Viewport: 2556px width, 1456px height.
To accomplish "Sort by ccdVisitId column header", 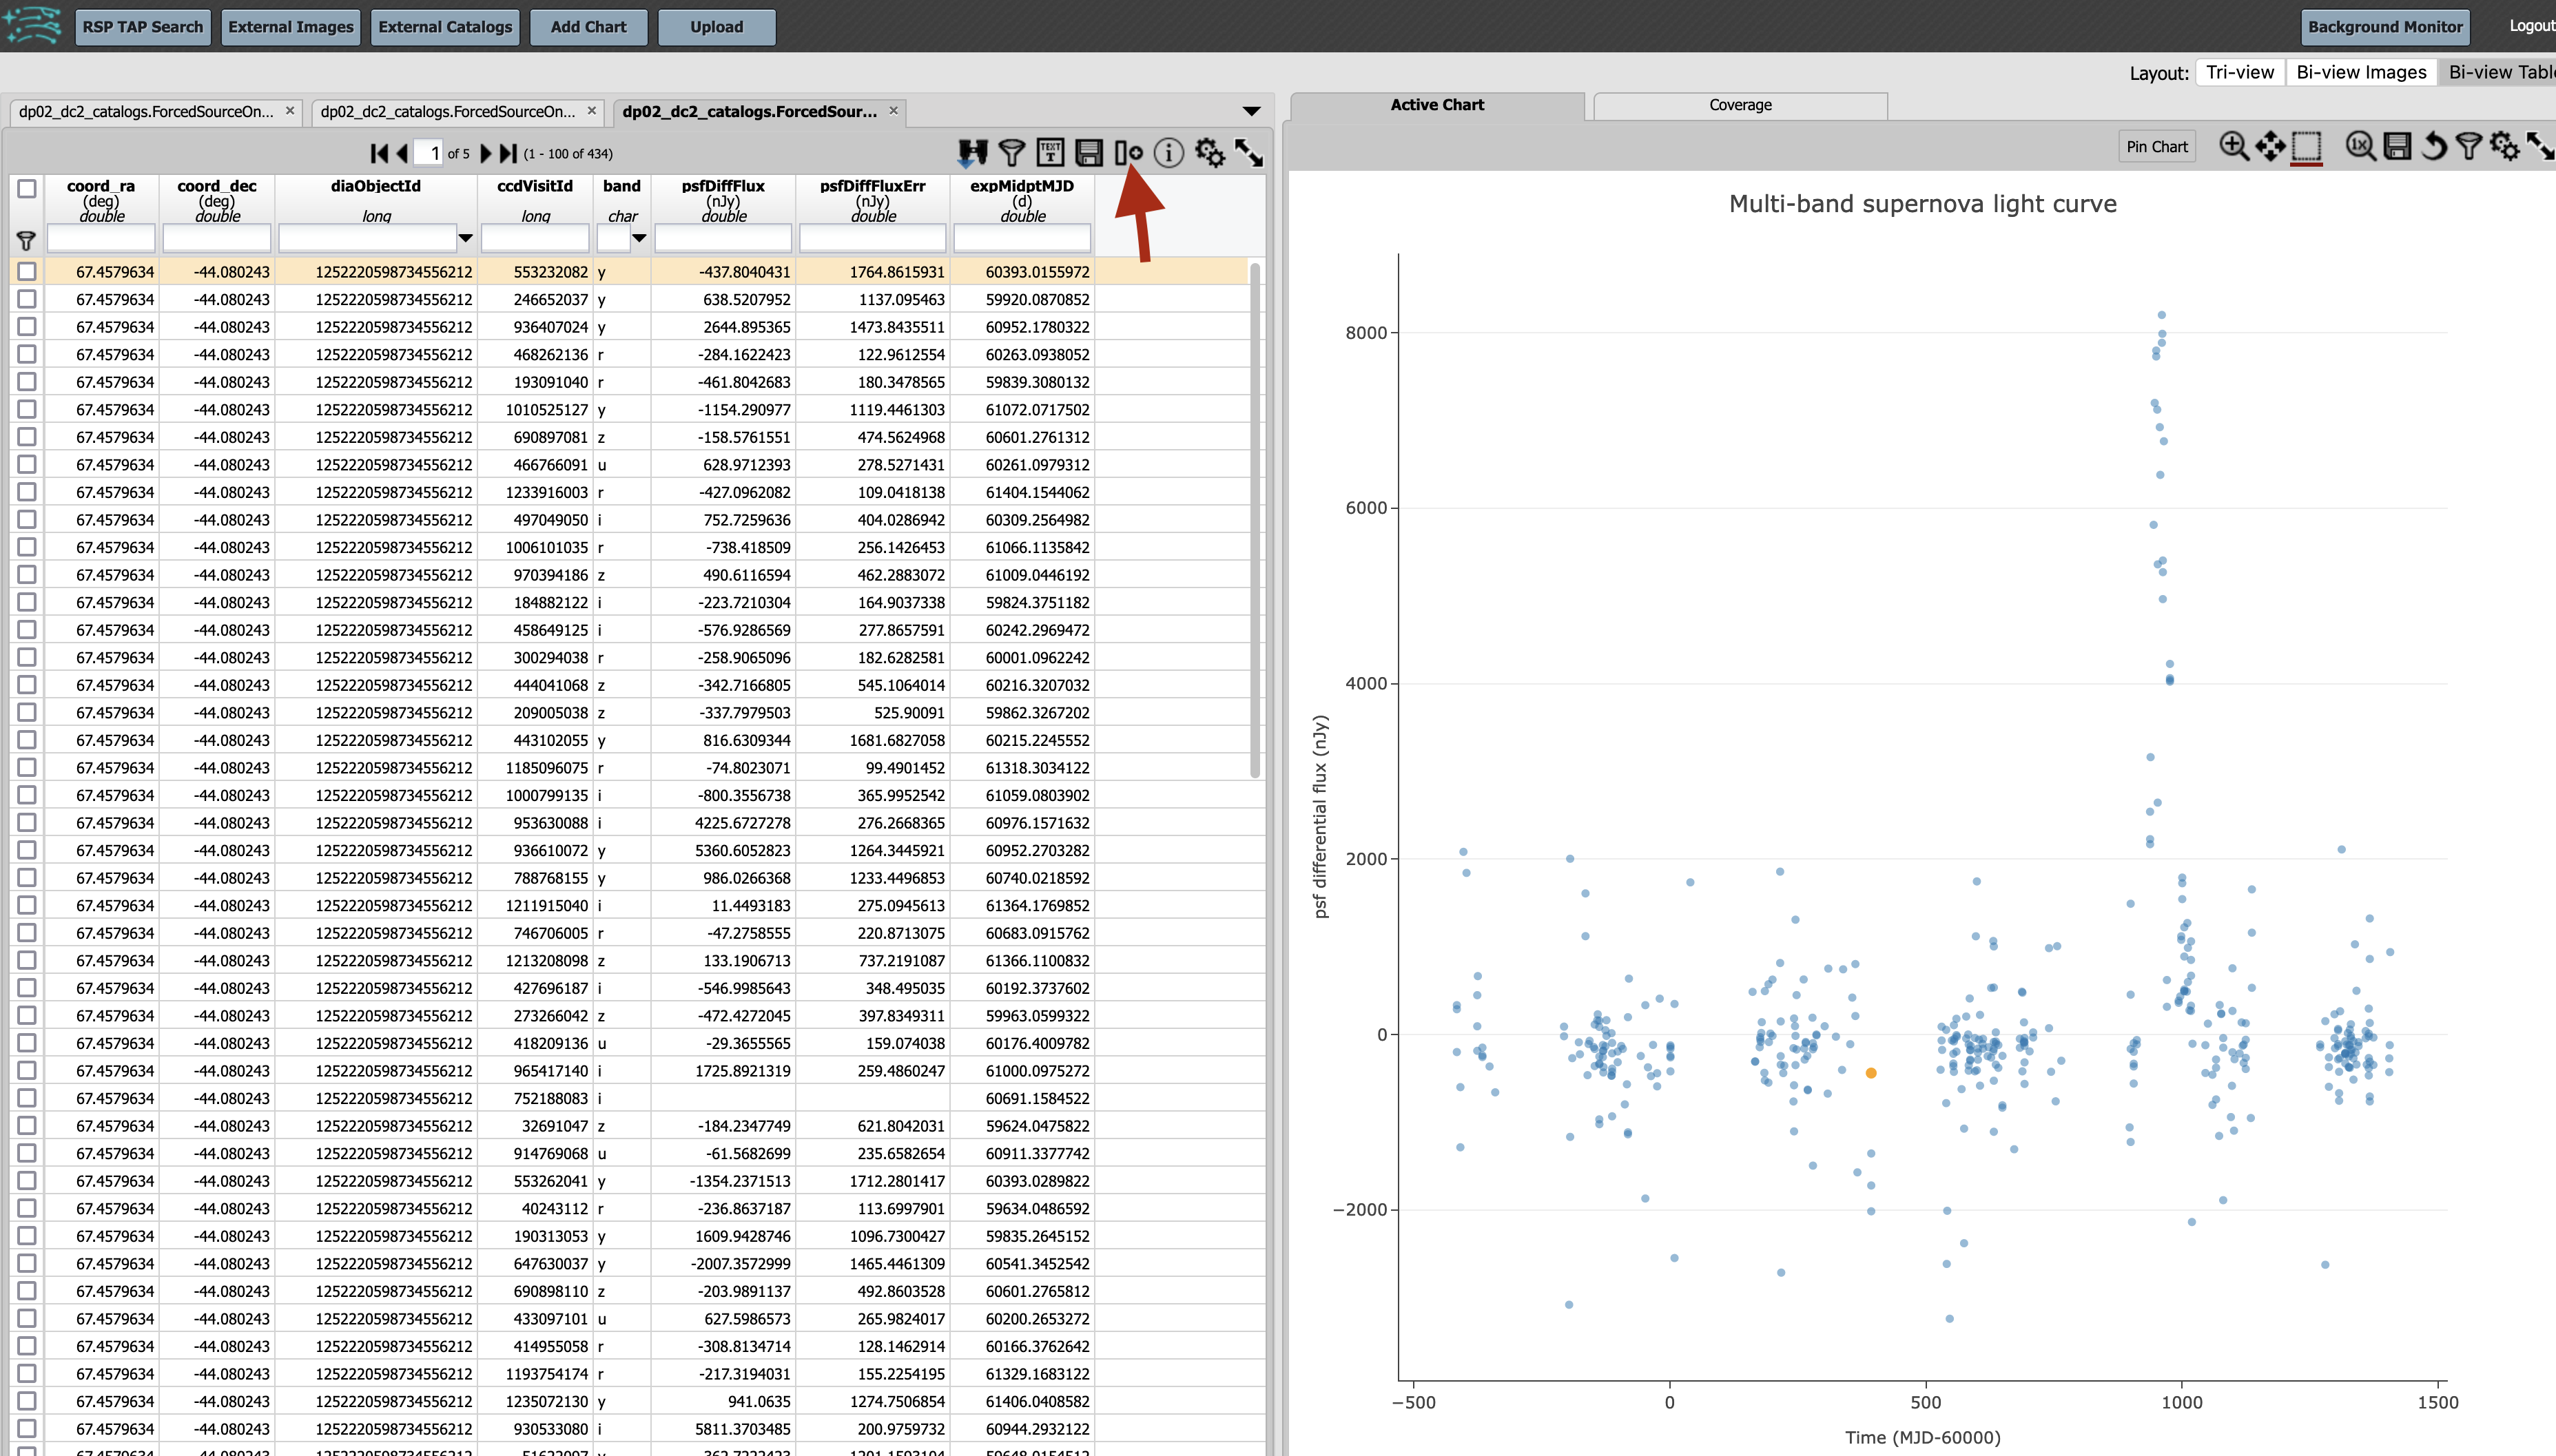I will click(535, 186).
